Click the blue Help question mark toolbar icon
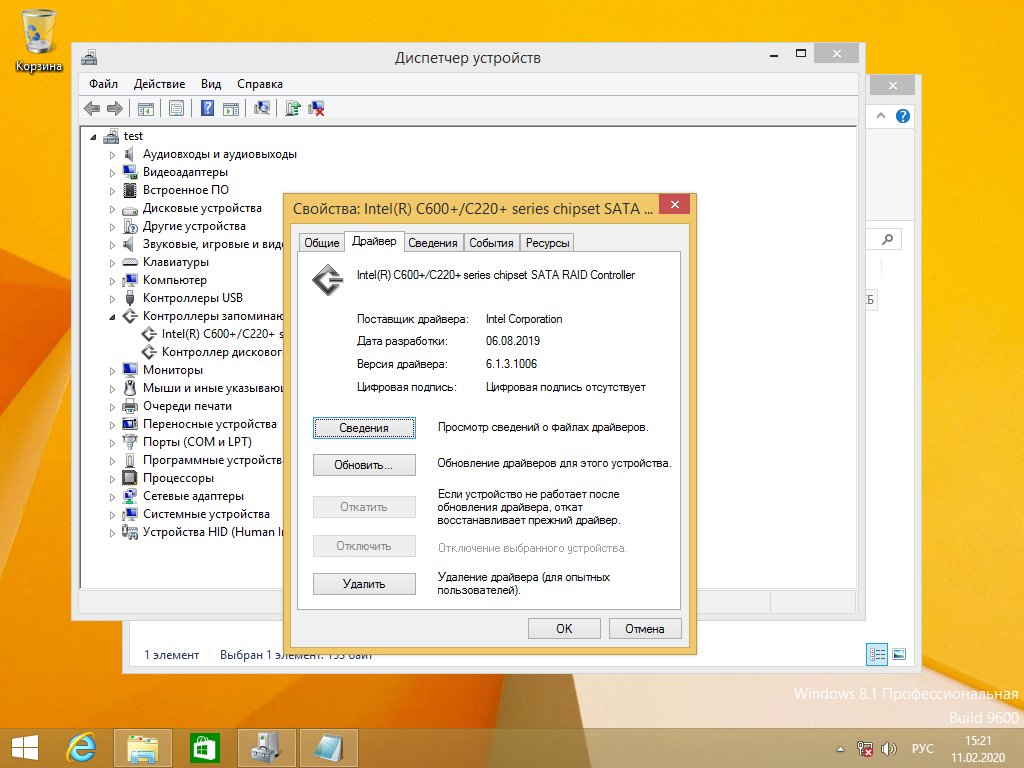1024x768 pixels. coord(207,108)
